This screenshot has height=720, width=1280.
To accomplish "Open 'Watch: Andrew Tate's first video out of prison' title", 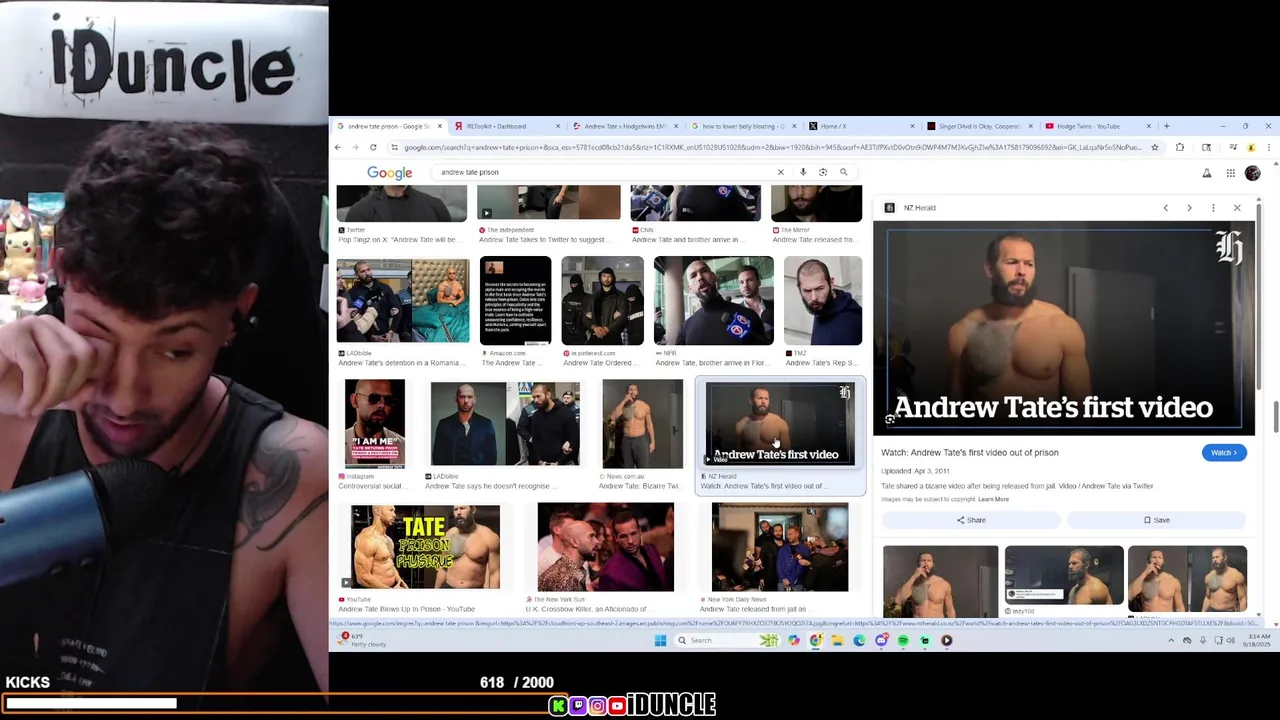I will 969,453.
